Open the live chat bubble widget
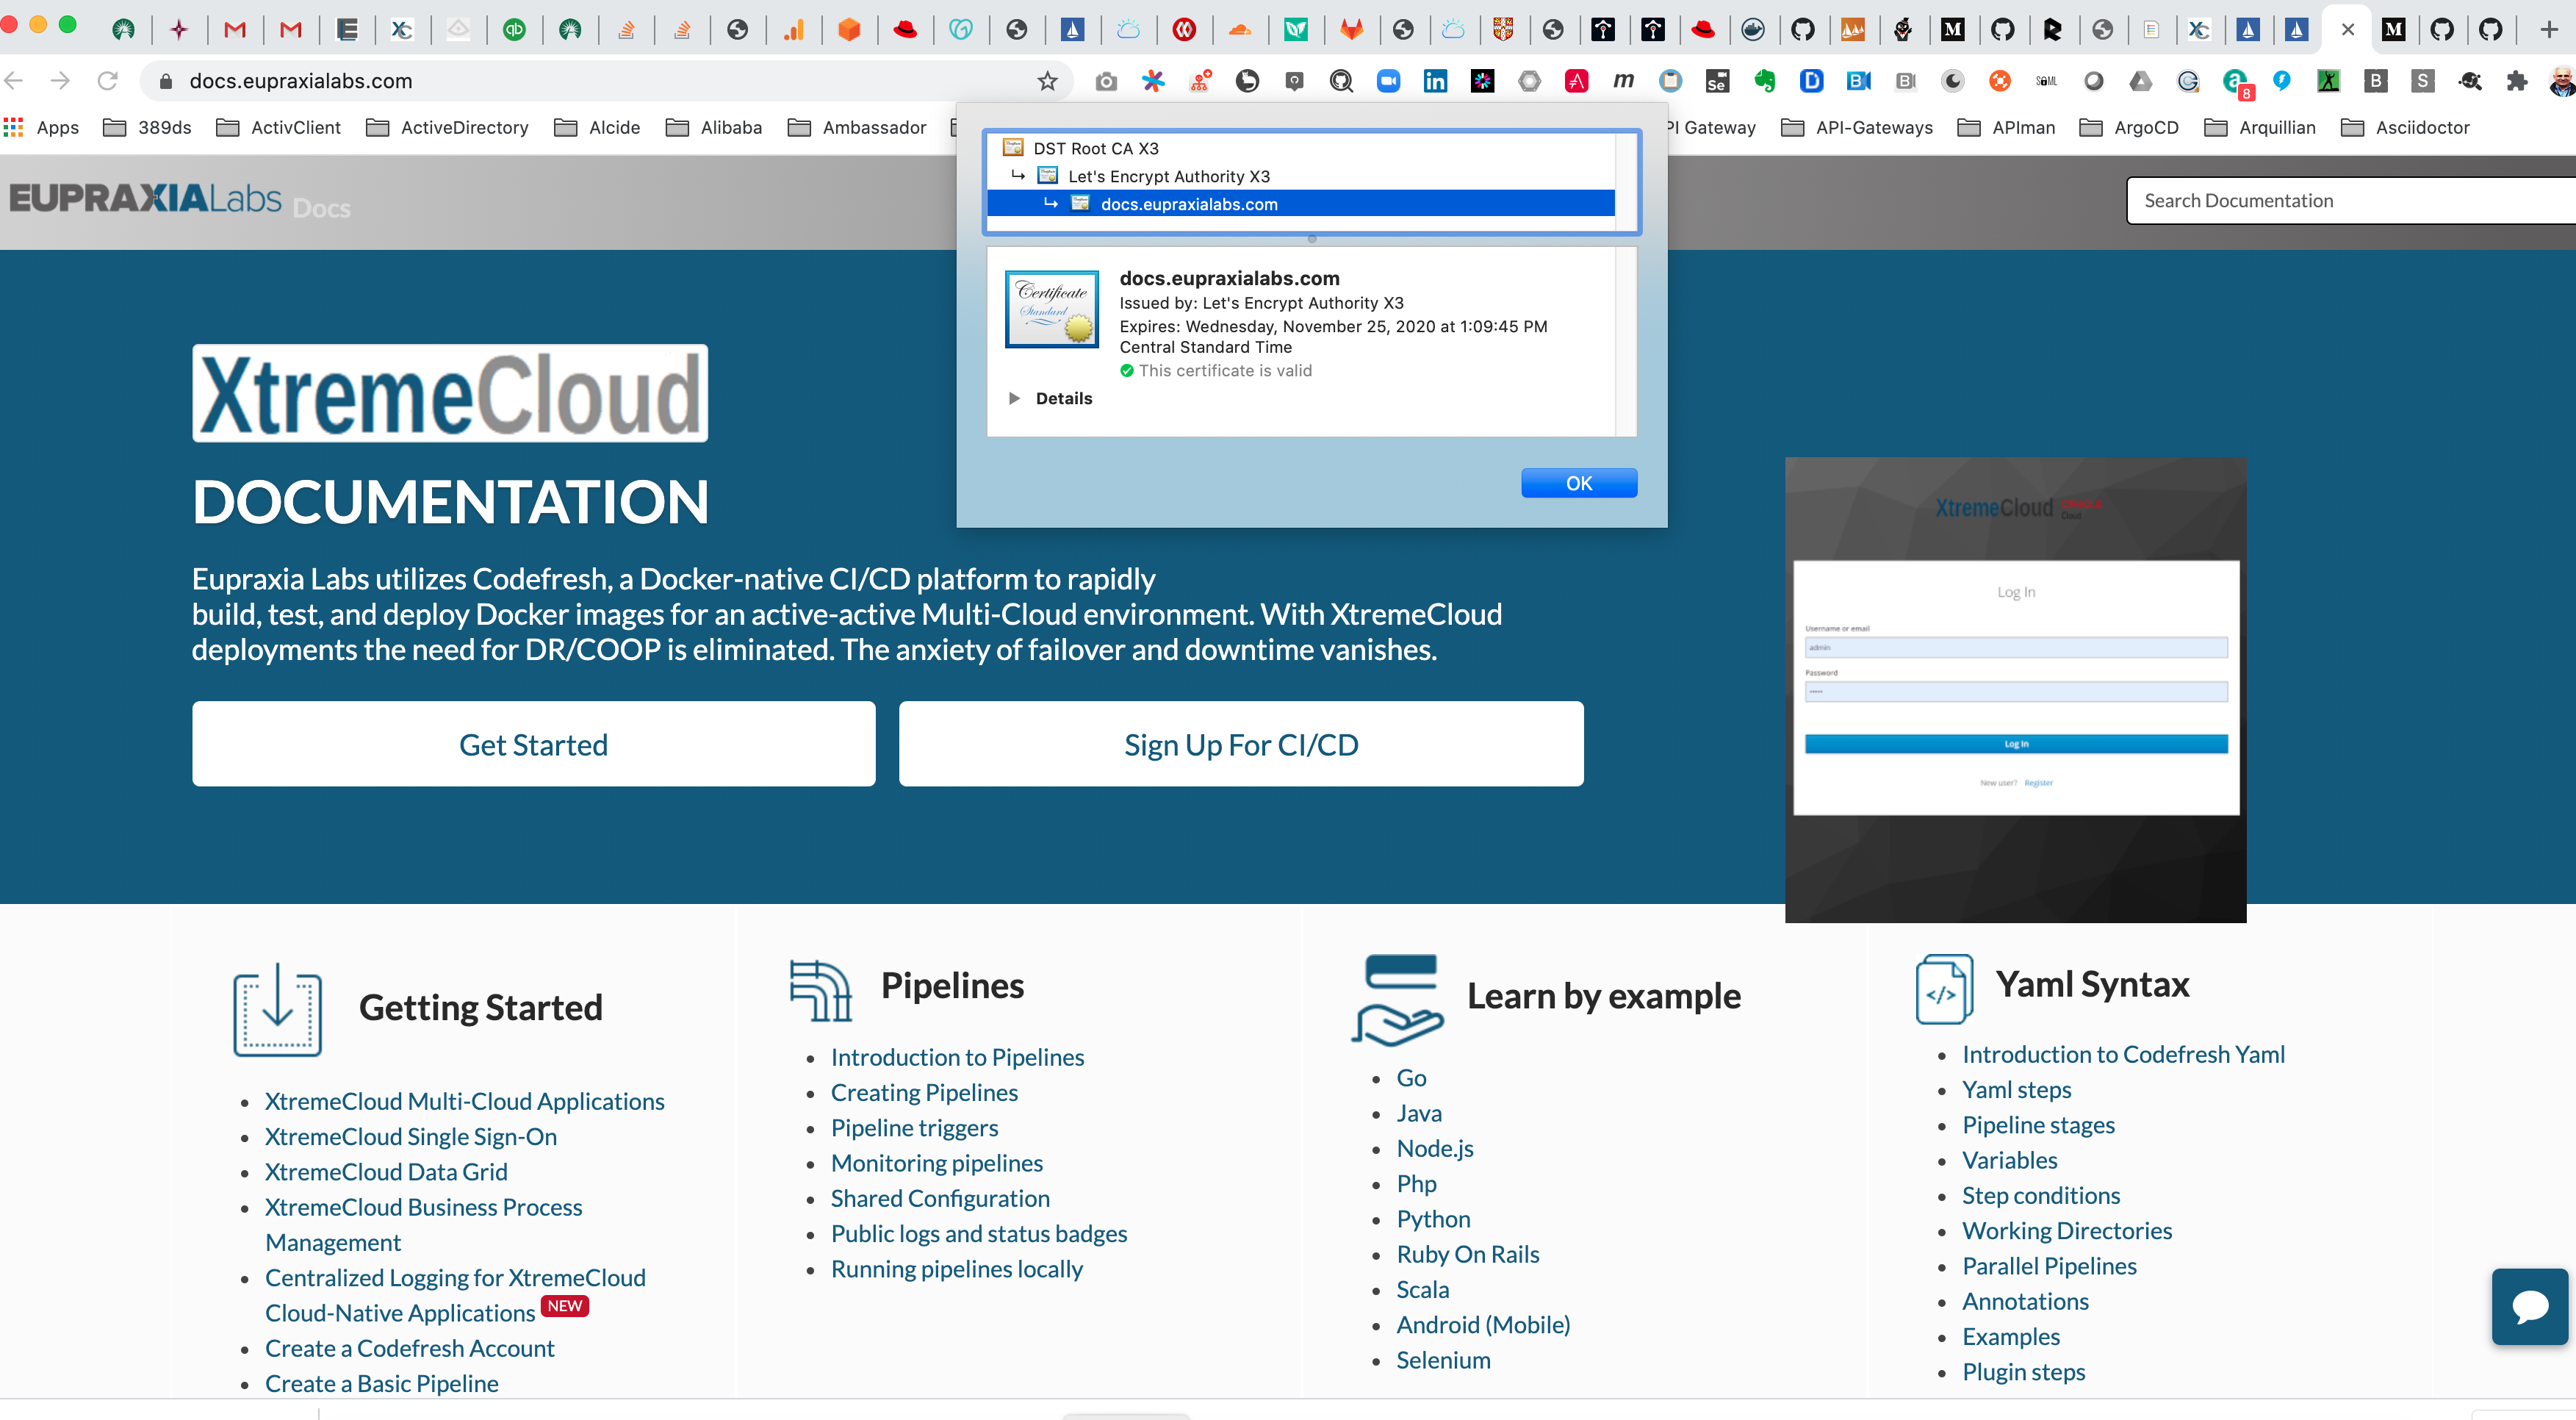 tap(2529, 1306)
